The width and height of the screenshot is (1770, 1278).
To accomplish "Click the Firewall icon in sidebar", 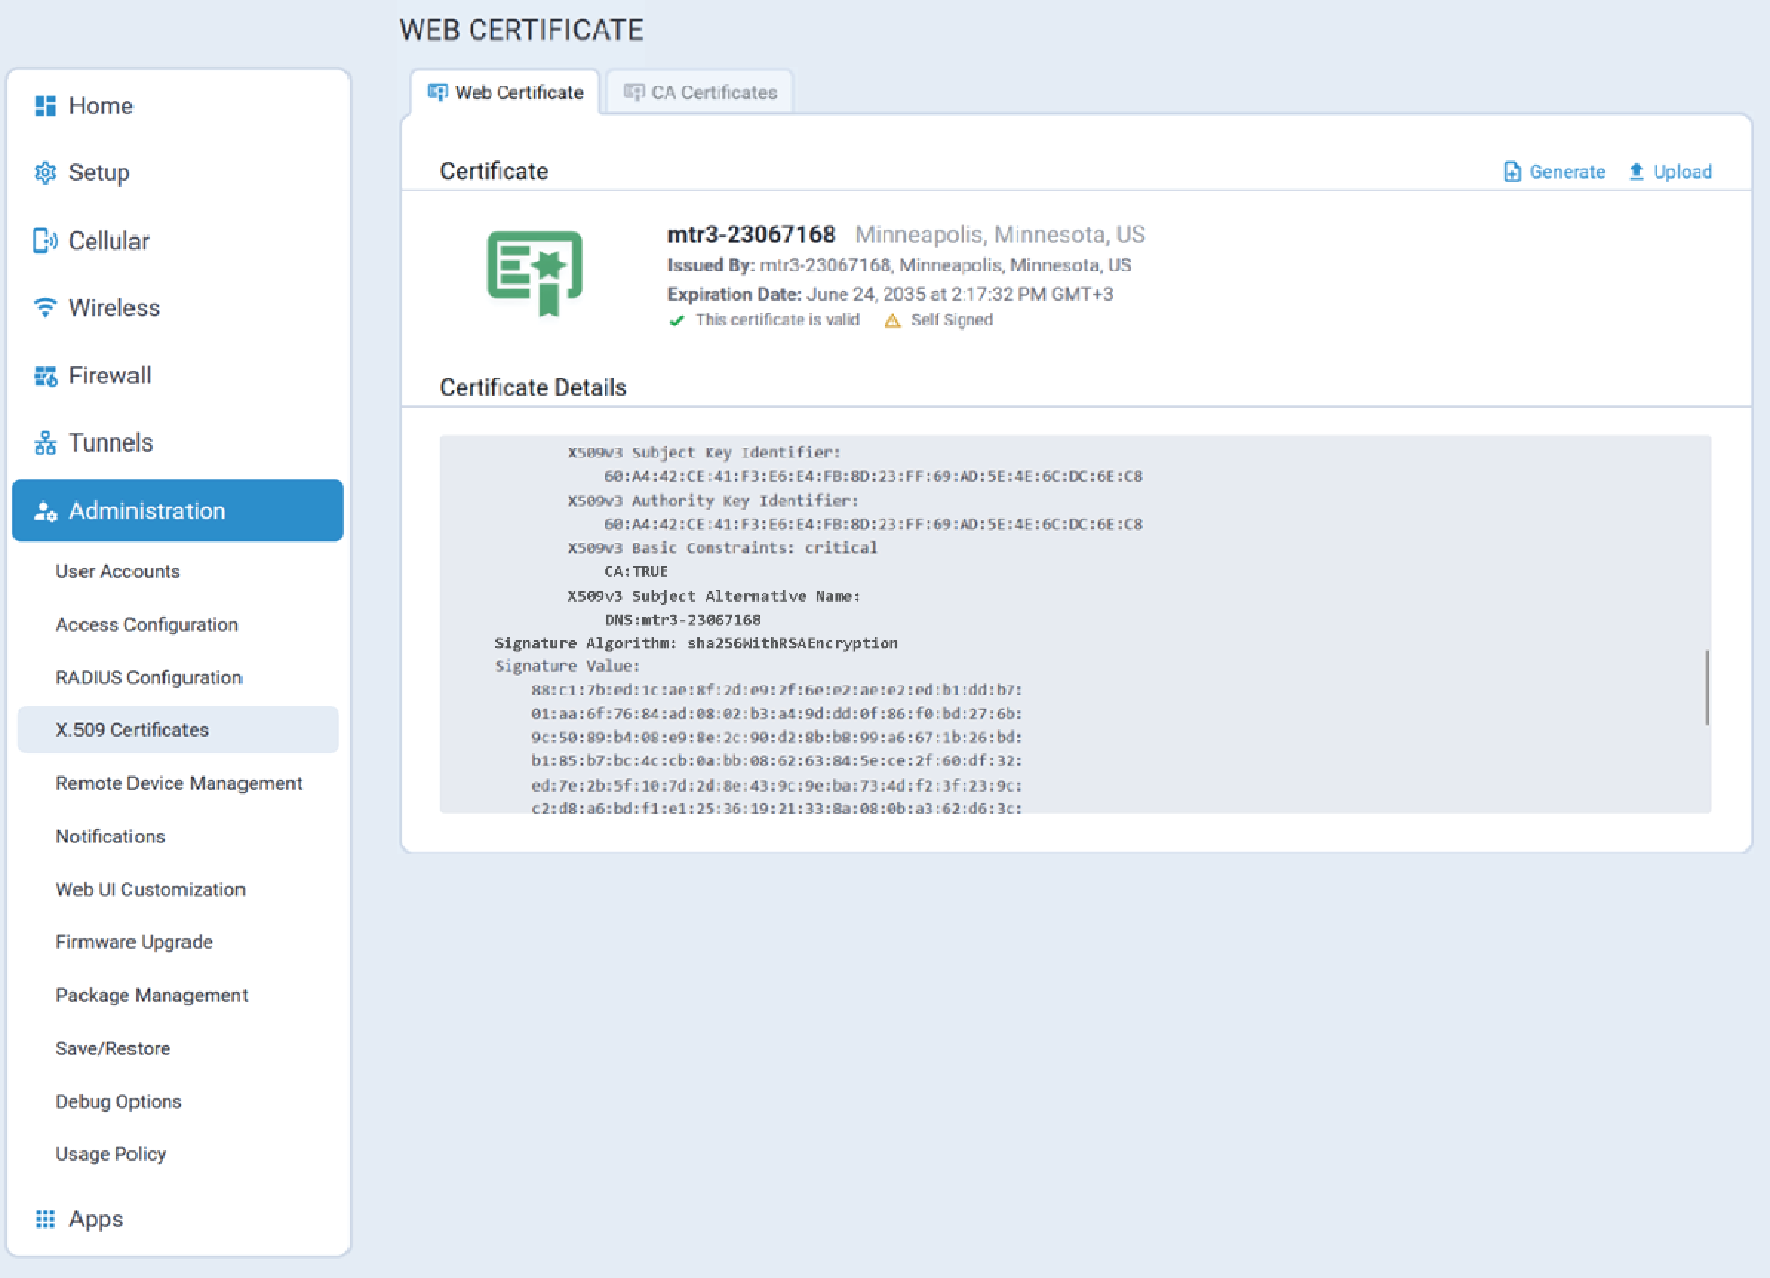I will pos(45,376).
